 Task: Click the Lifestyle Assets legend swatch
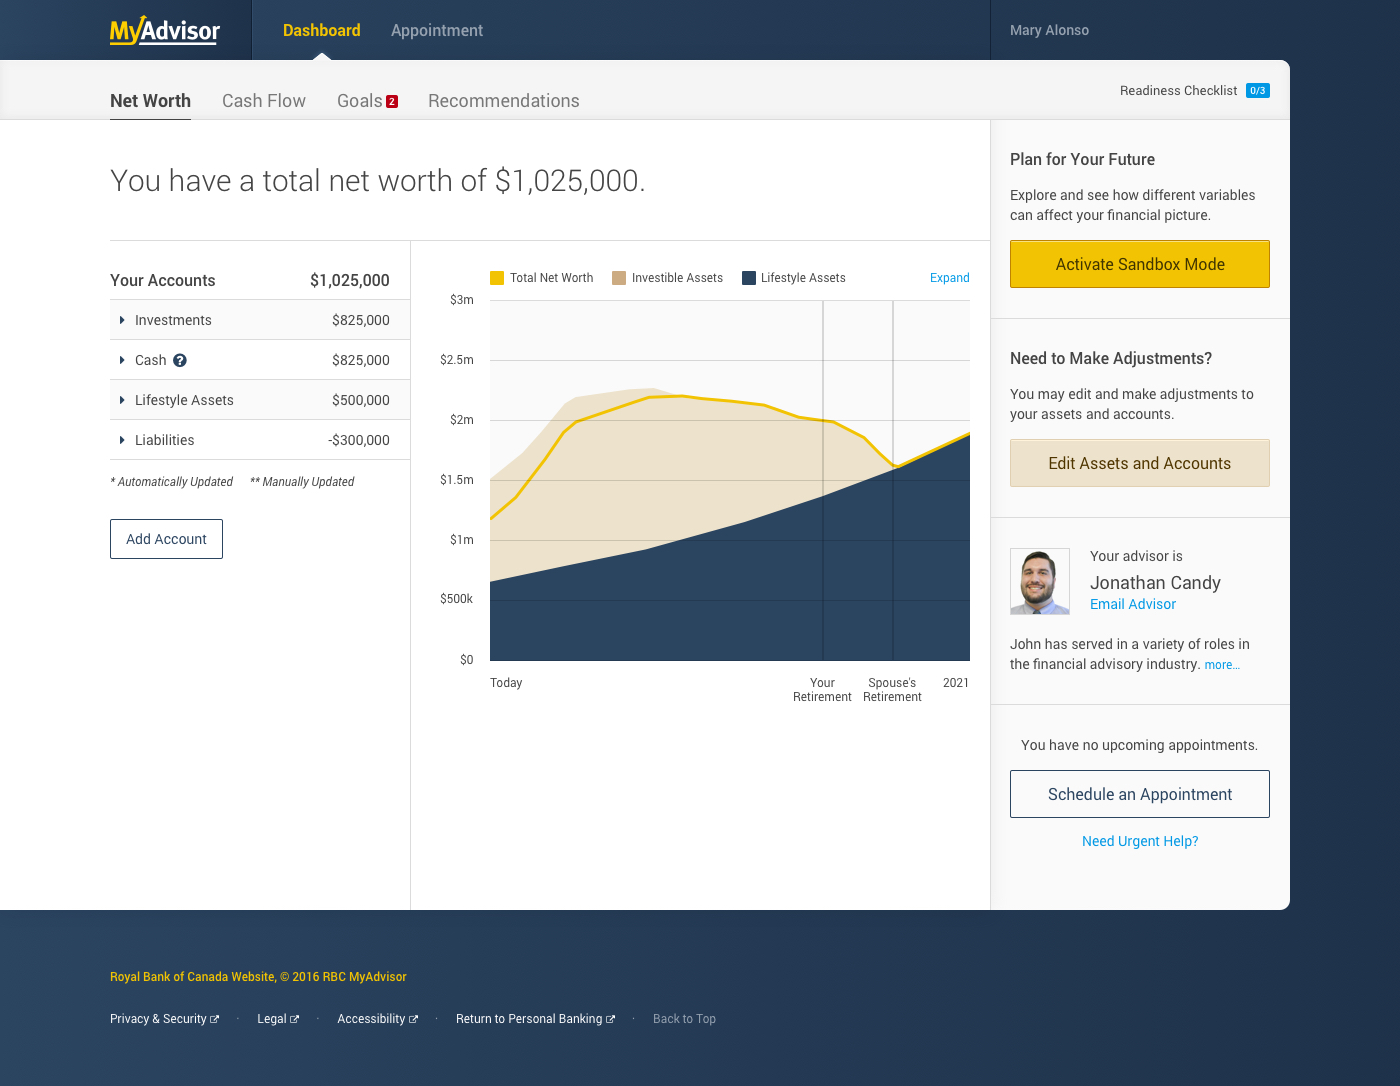click(748, 278)
